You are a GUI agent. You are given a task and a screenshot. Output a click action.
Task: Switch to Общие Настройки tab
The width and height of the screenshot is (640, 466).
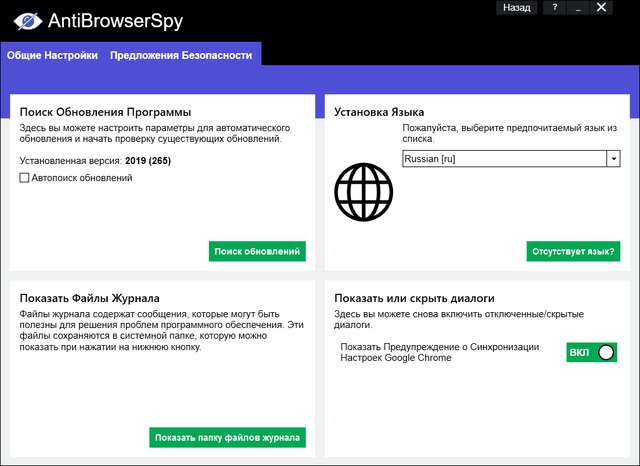[x=52, y=55]
